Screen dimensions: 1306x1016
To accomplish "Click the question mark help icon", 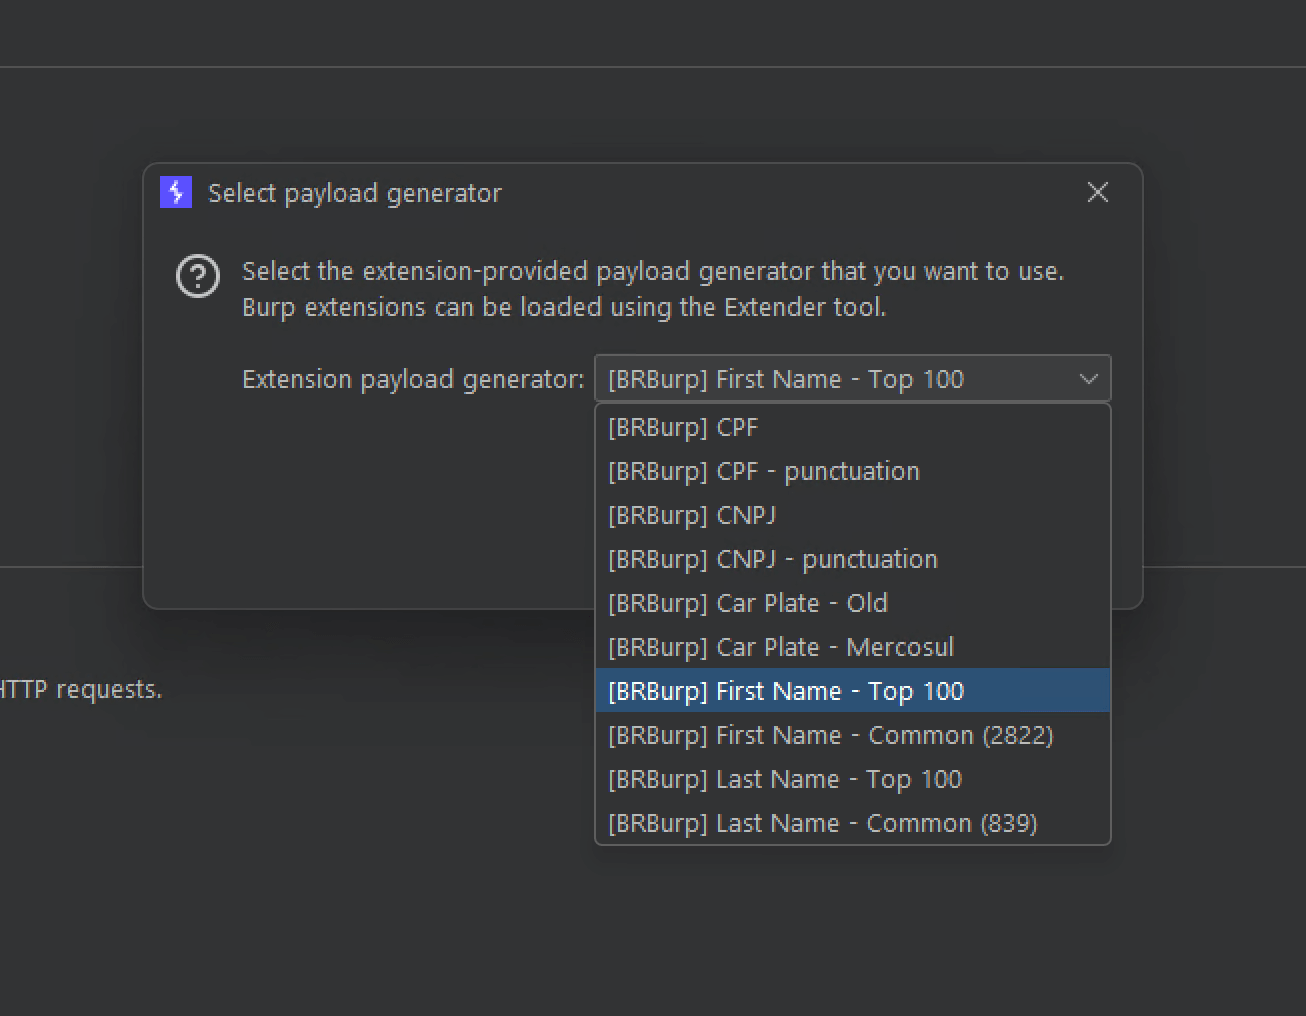I will coord(198,277).
